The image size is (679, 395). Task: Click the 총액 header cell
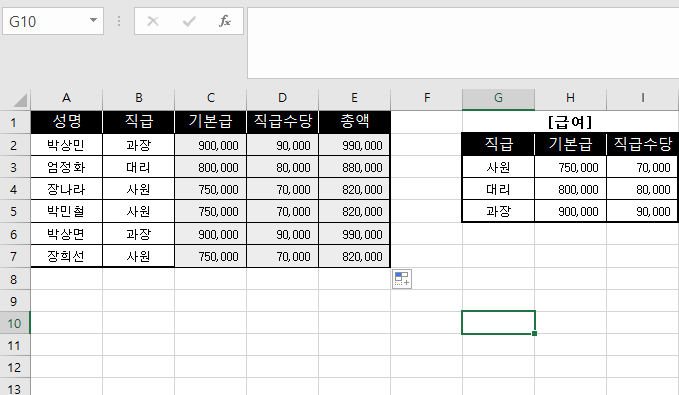click(354, 122)
